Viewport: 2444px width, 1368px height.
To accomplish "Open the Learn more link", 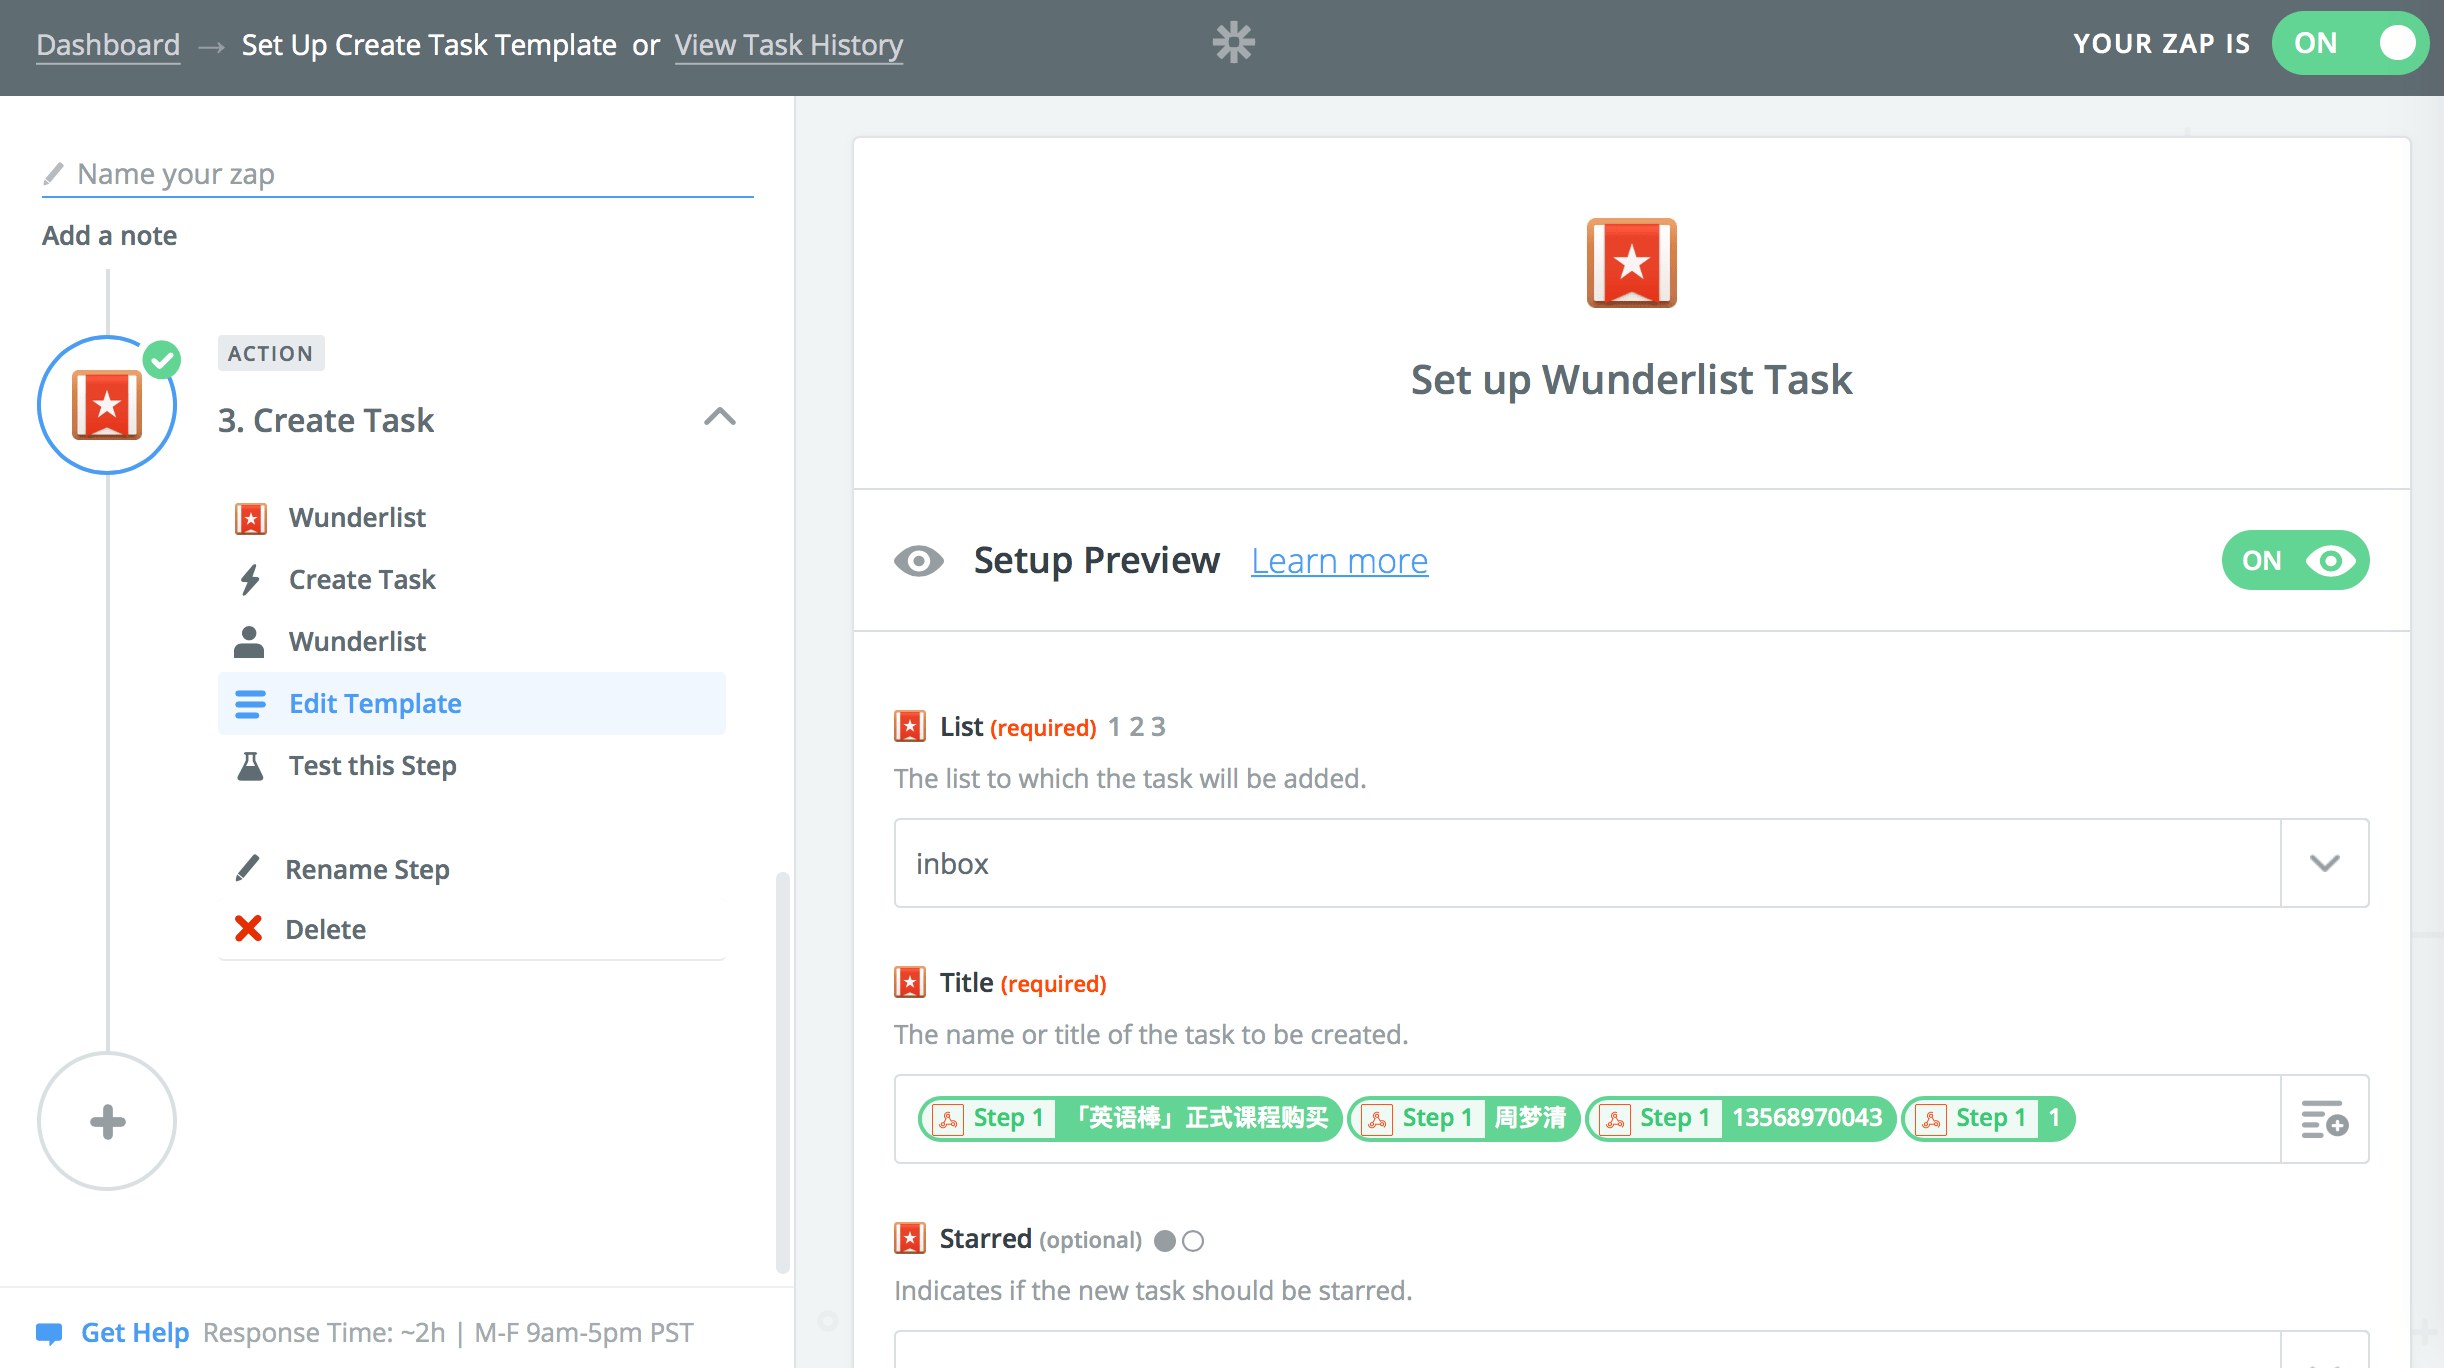I will pyautogui.click(x=1339, y=561).
